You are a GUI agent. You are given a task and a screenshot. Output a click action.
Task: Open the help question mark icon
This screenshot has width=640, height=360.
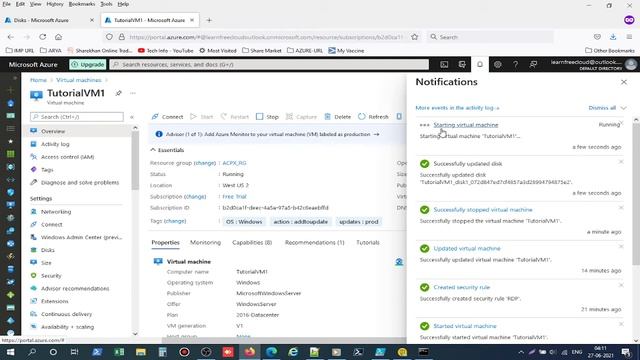pos(516,64)
